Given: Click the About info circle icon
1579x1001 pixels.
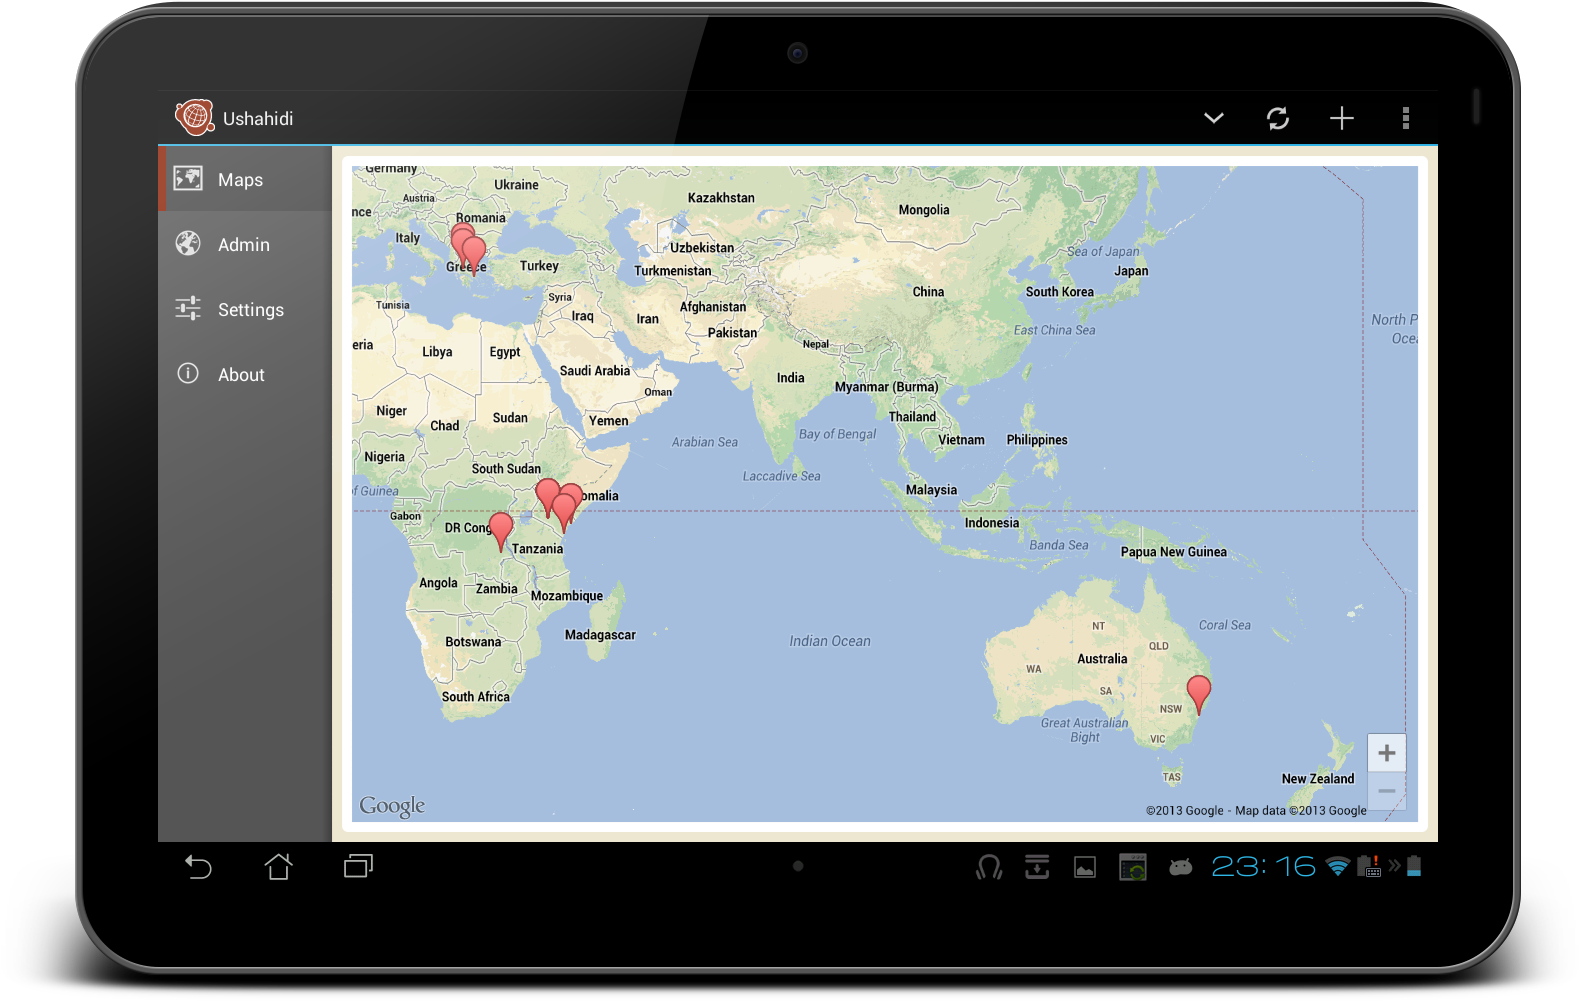Looking at the screenshot, I should pyautogui.click(x=188, y=373).
